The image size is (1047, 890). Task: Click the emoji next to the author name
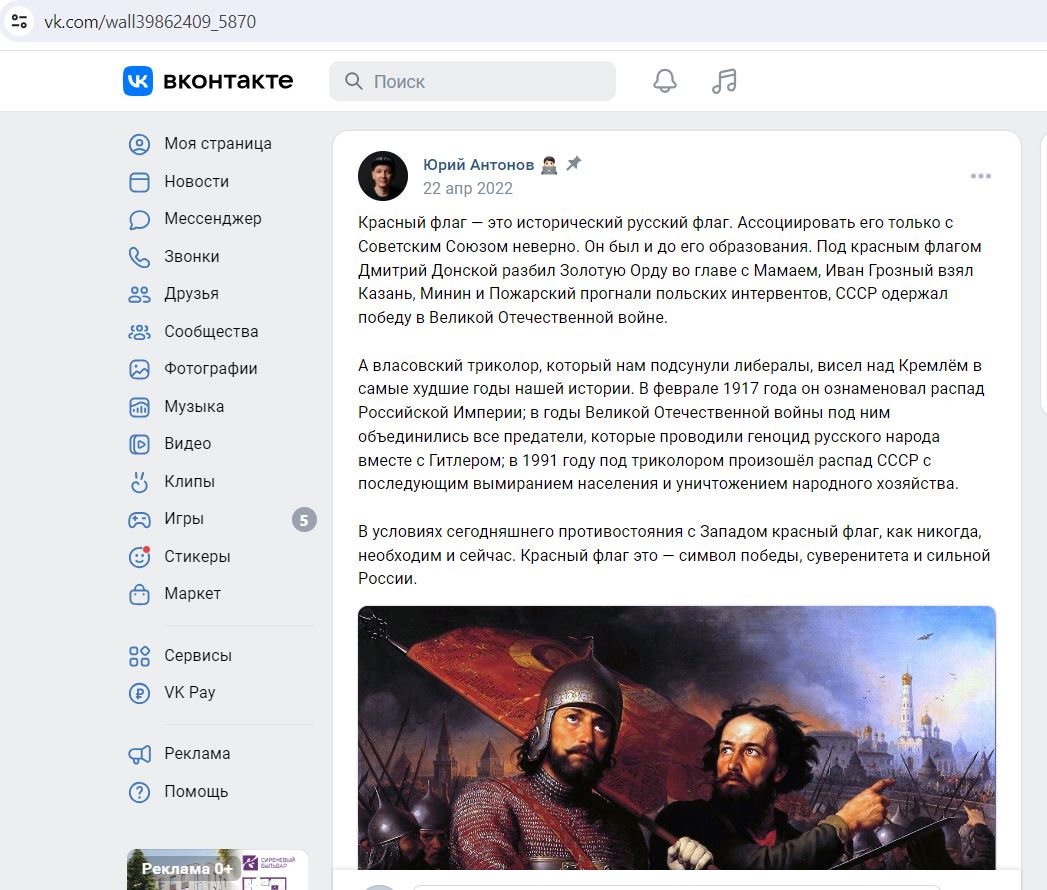tap(549, 165)
